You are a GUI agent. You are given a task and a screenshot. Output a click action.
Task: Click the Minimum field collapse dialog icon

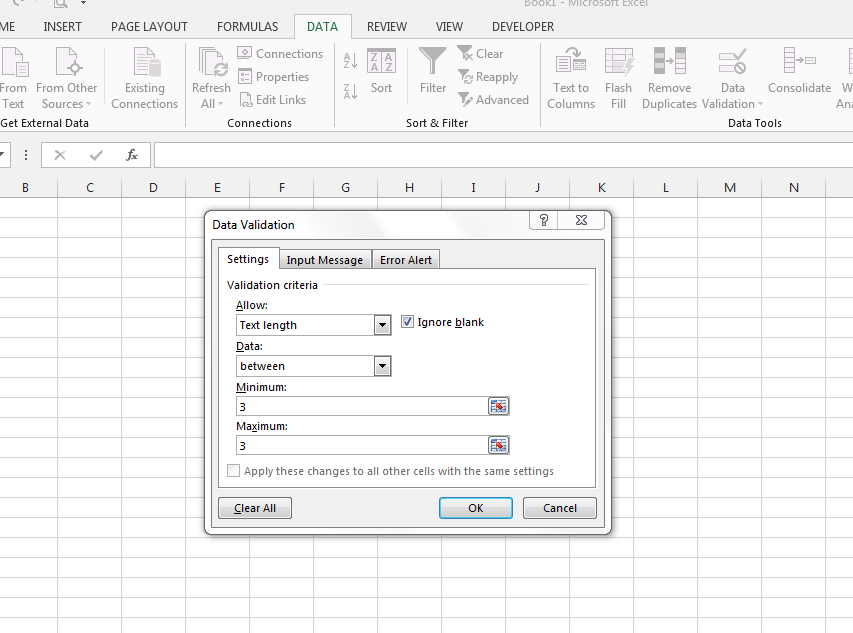point(497,405)
